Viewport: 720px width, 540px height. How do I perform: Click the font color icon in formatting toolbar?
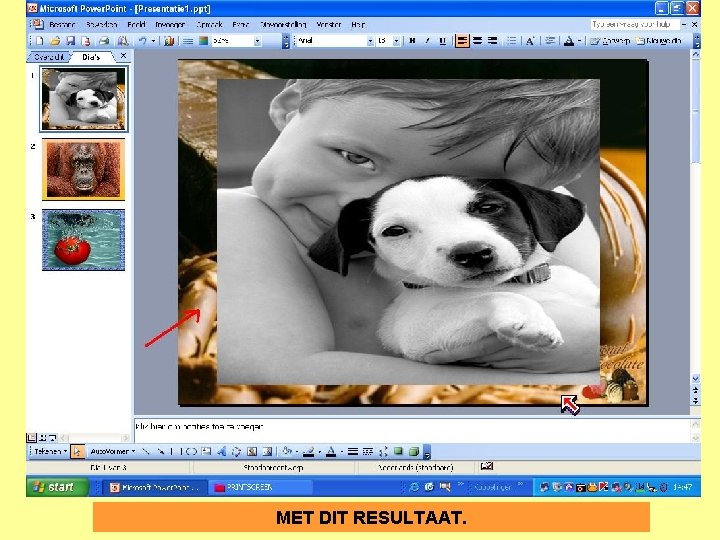point(568,41)
